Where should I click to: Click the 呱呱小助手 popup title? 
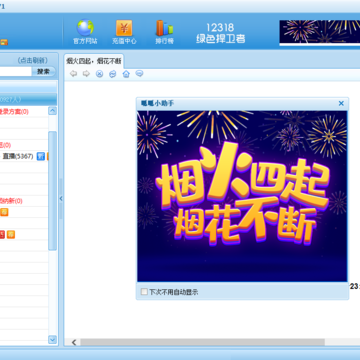(x=157, y=103)
